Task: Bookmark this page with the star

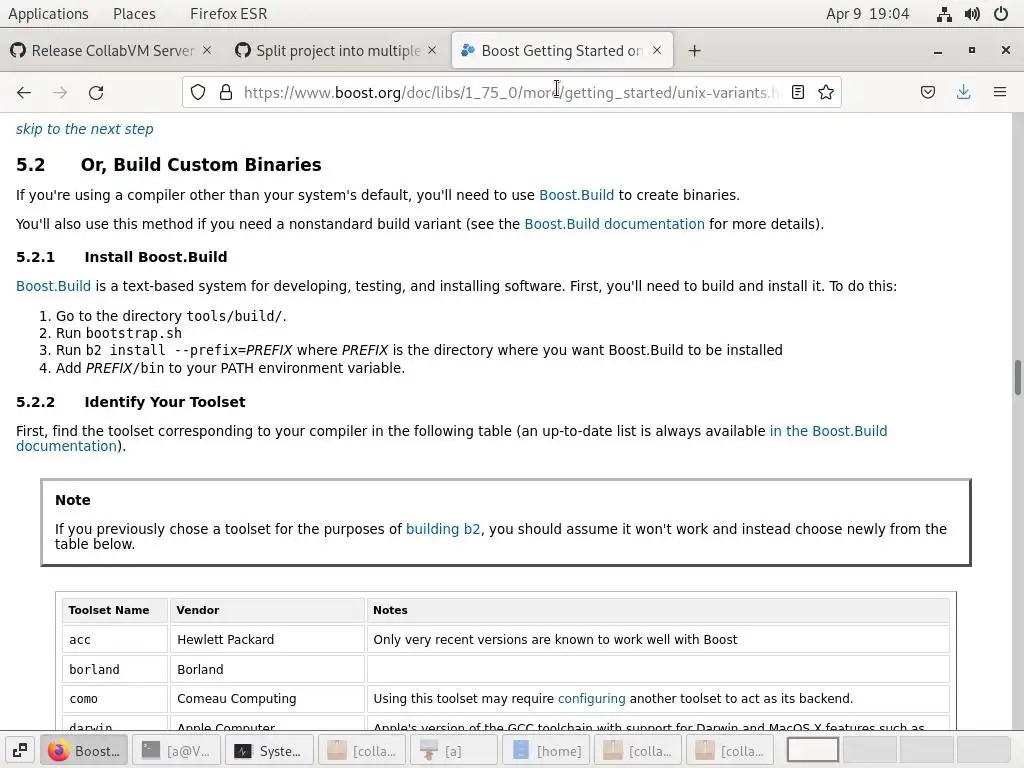Action: [x=825, y=92]
